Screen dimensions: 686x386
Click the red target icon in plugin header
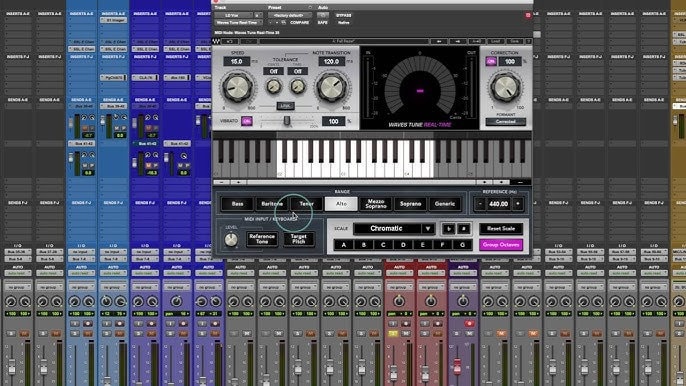click(528, 15)
